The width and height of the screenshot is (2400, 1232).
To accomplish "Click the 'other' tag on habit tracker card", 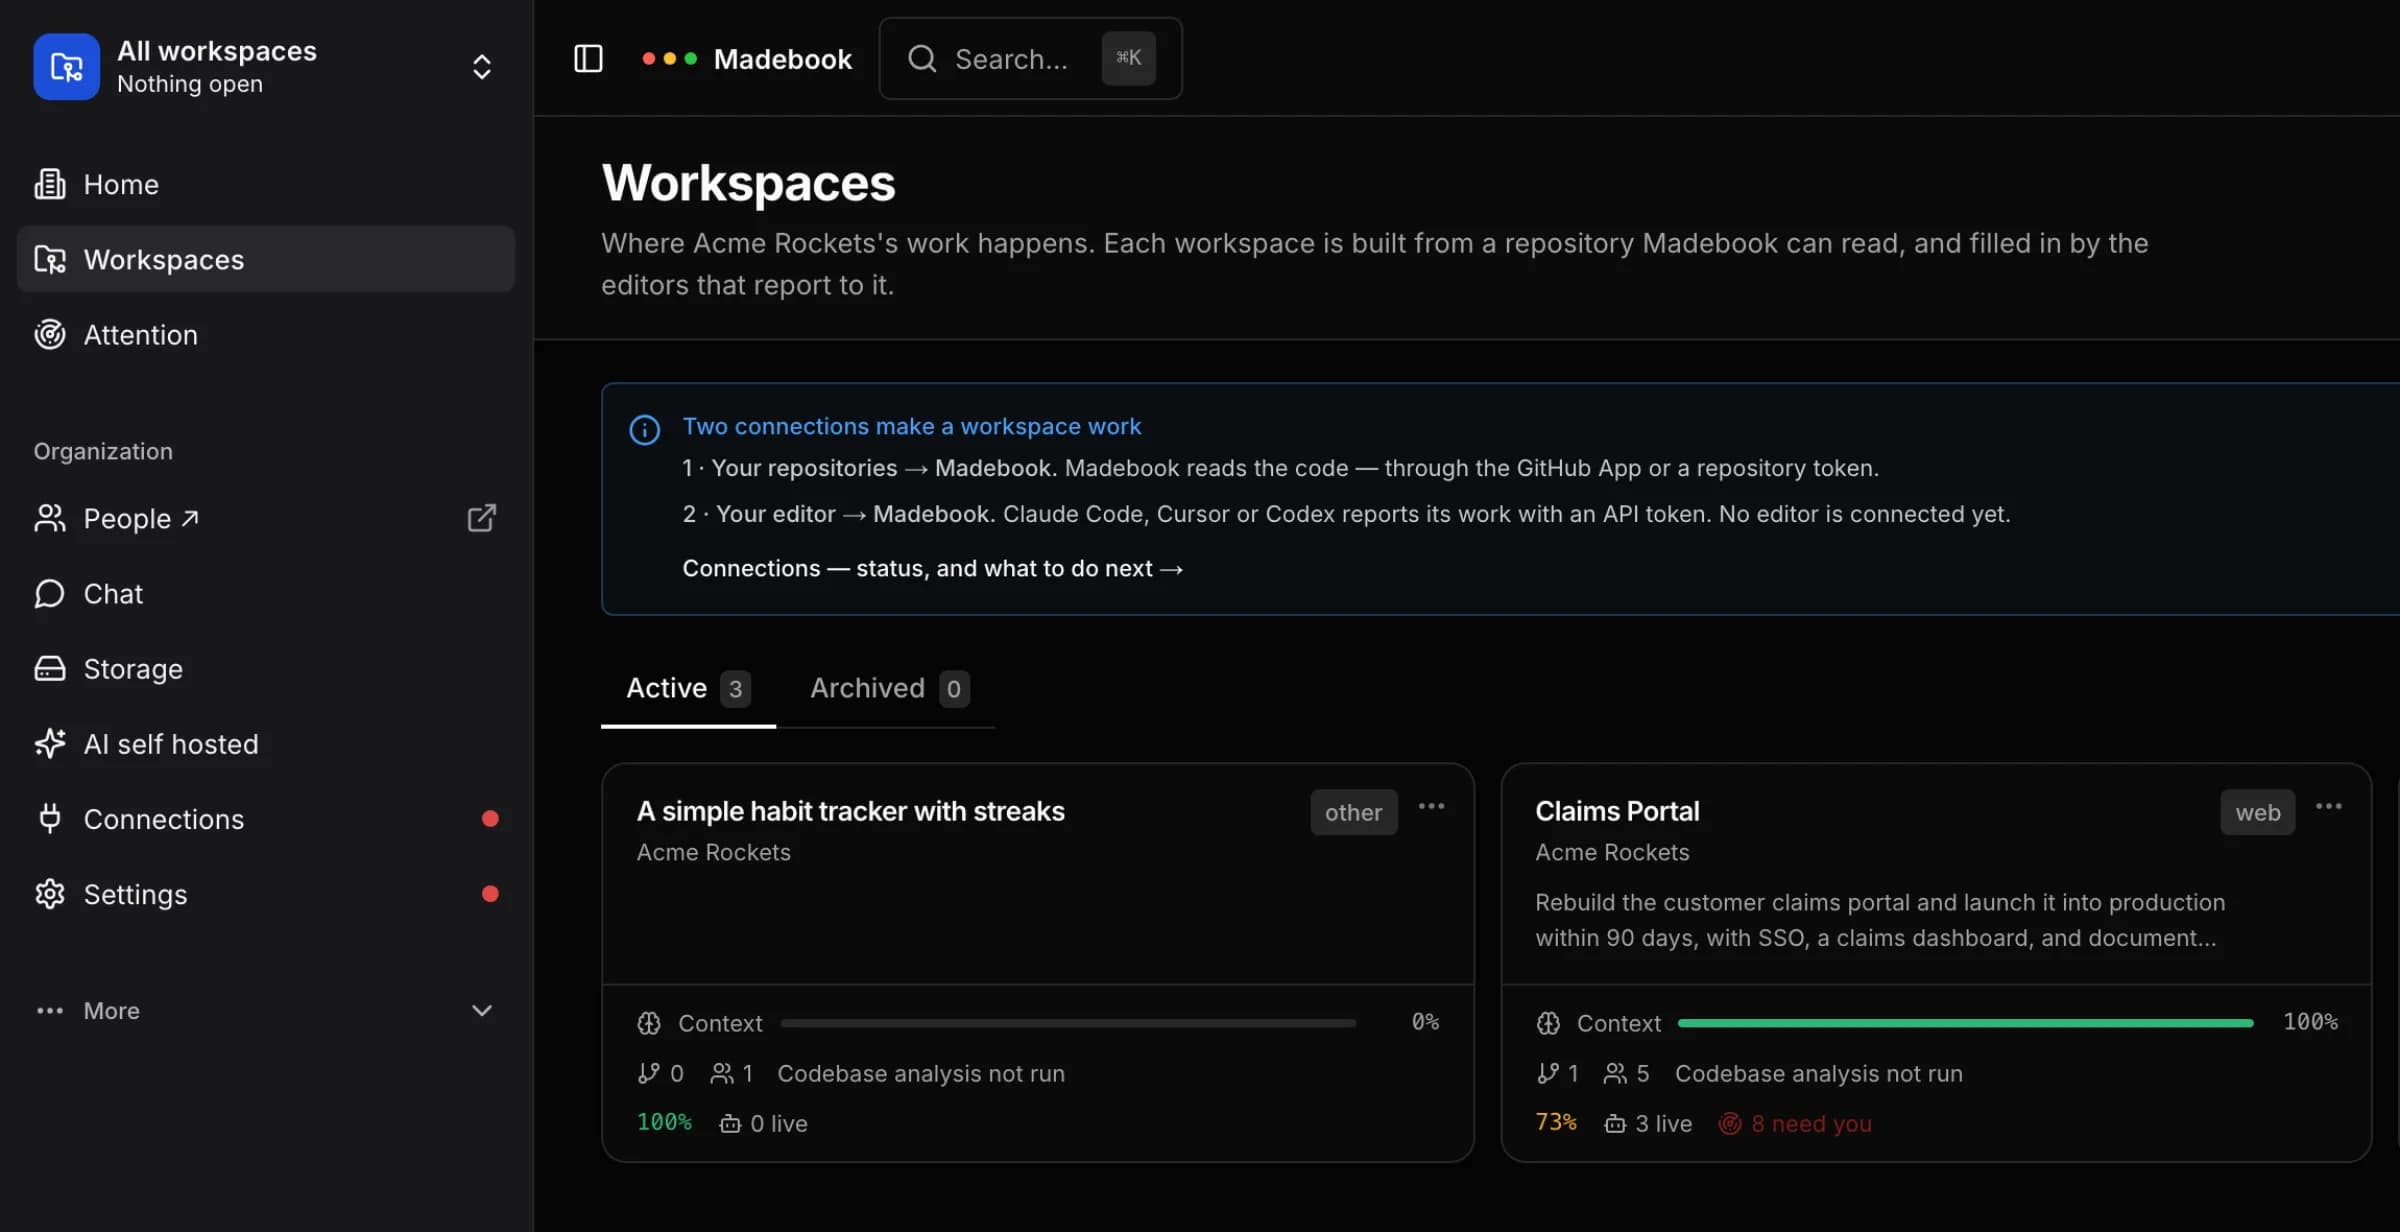I will point(1353,812).
